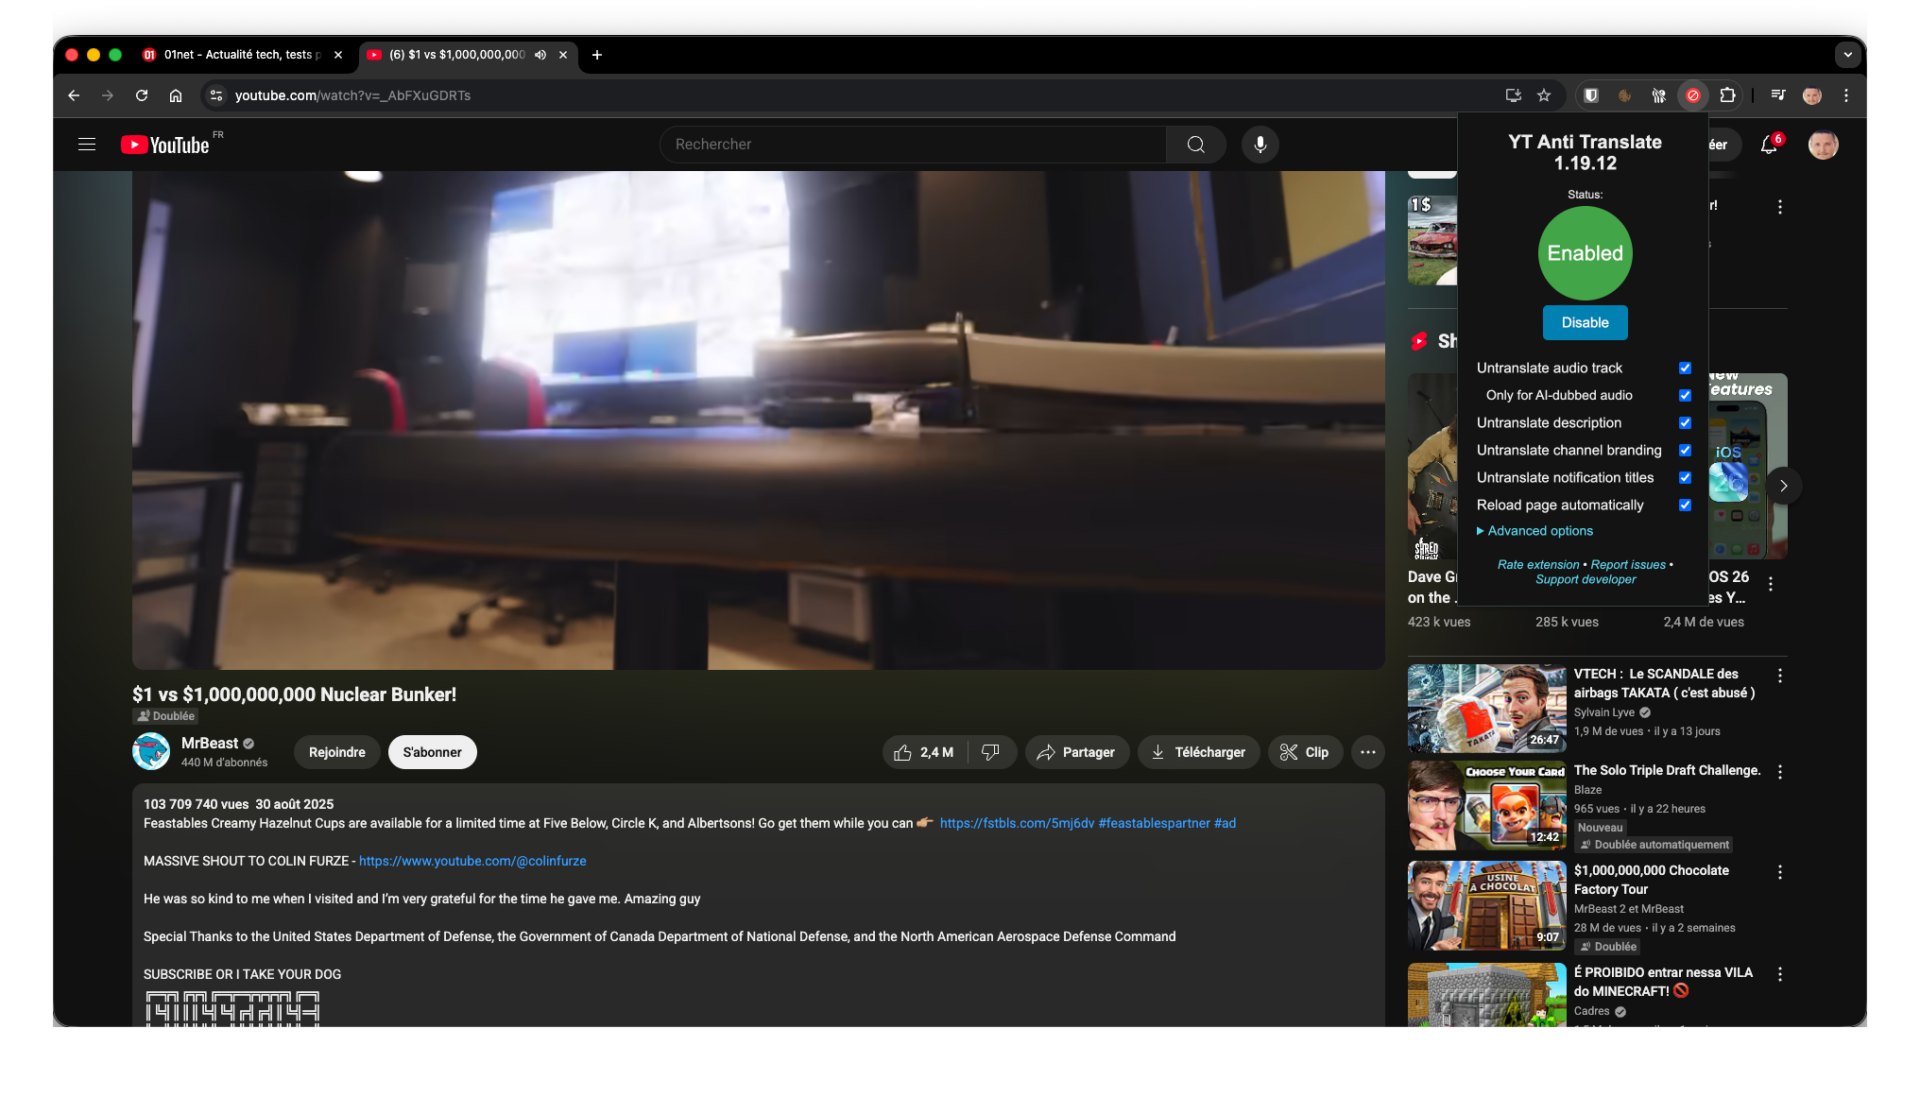
Task: Open options for Solo Triple Draft video
Action: click(x=1780, y=772)
